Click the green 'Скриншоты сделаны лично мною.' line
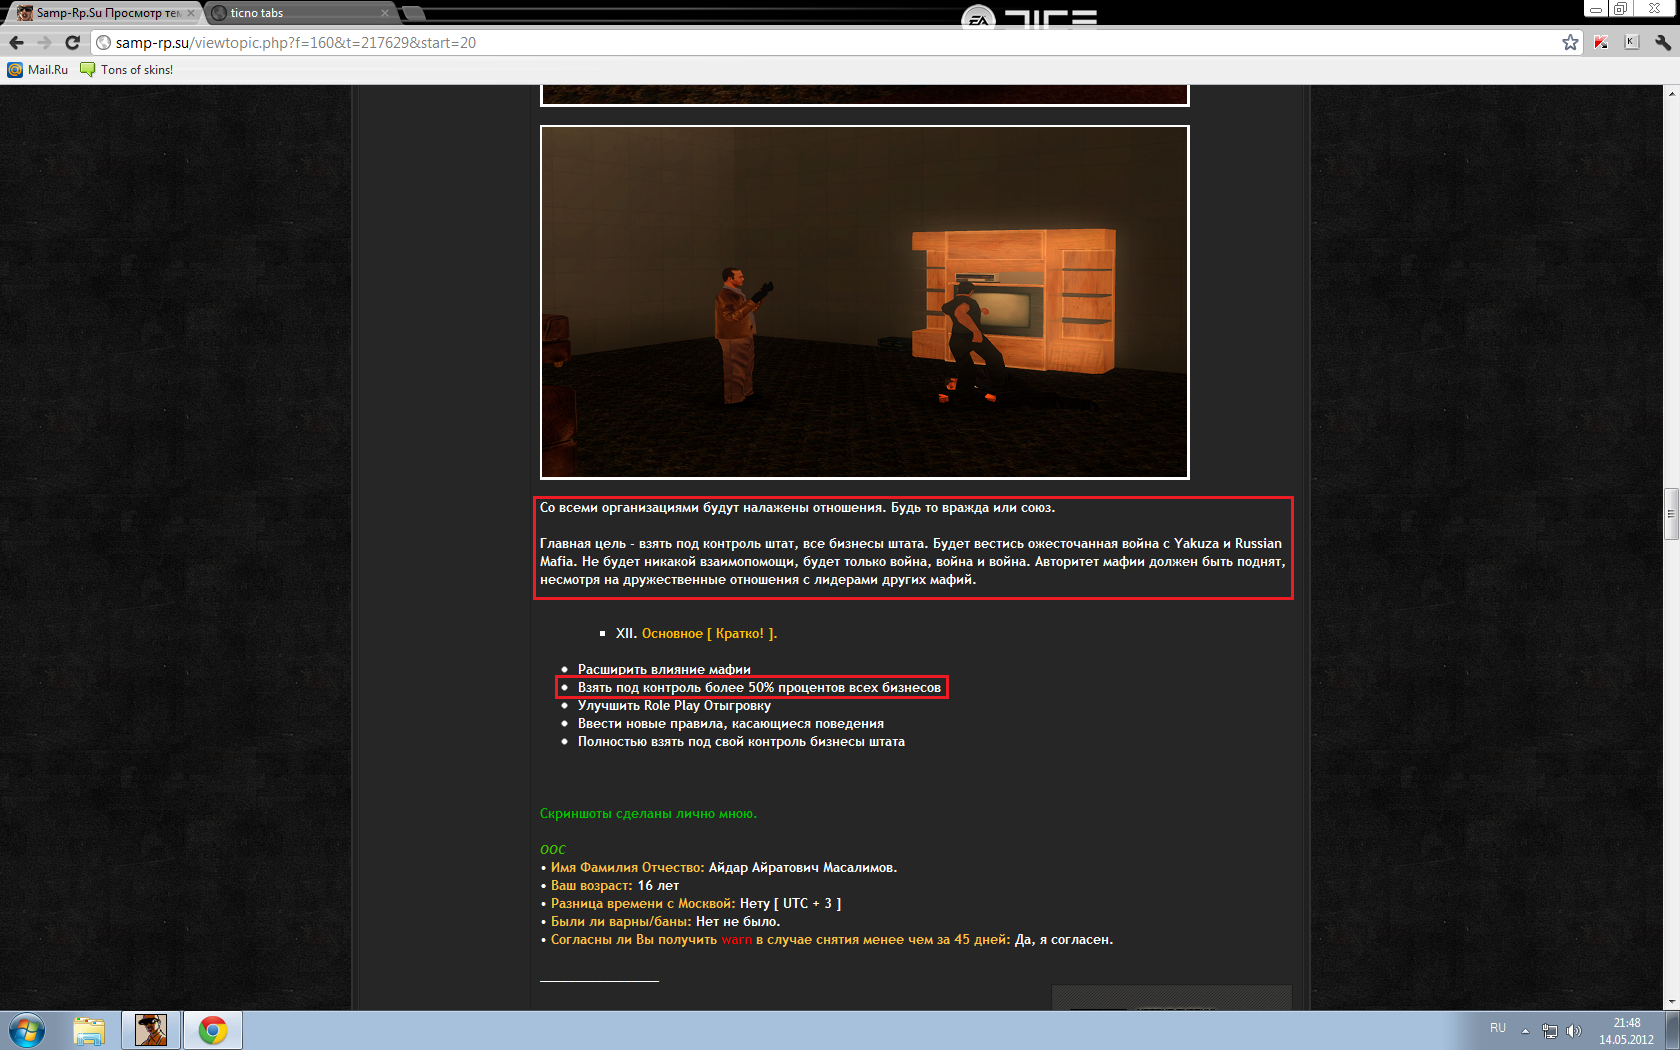Viewport: 1680px width, 1050px height. [648, 813]
